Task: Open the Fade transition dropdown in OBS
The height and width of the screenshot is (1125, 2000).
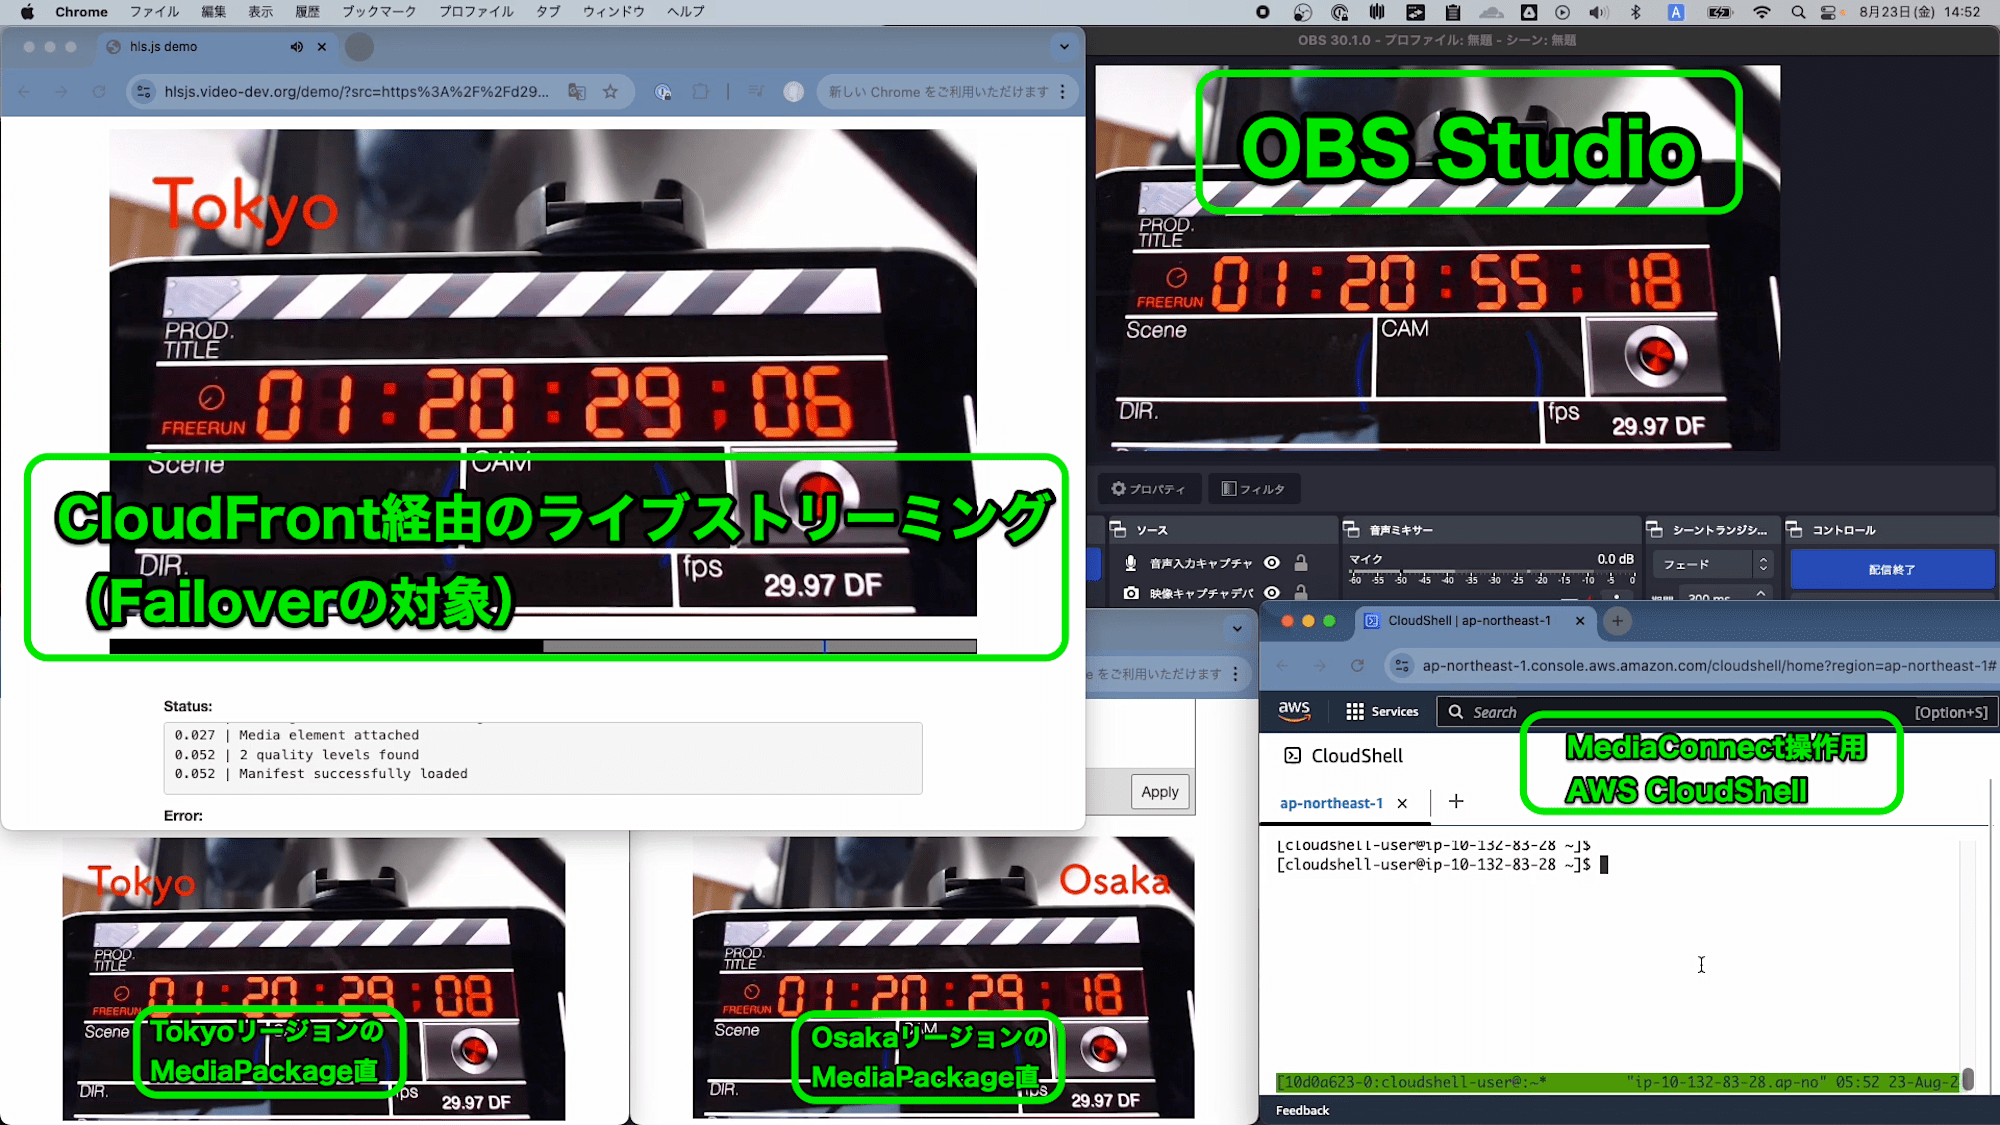Action: point(1712,565)
